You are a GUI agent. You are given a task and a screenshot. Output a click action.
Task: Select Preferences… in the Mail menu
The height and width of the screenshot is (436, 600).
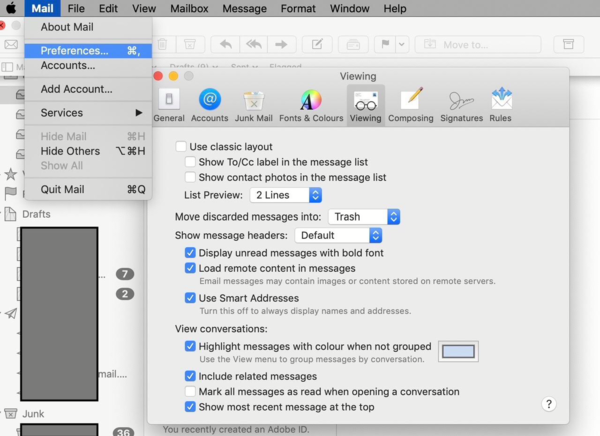point(75,50)
